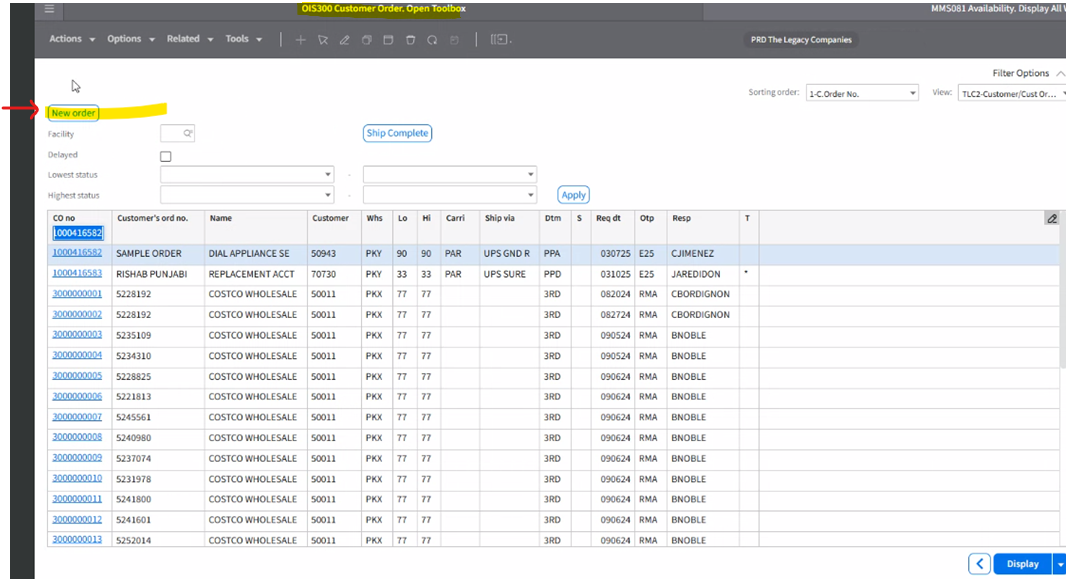This screenshot has height=579, width=1071.
Task: Open the View dropdown
Action: click(x=1012, y=93)
